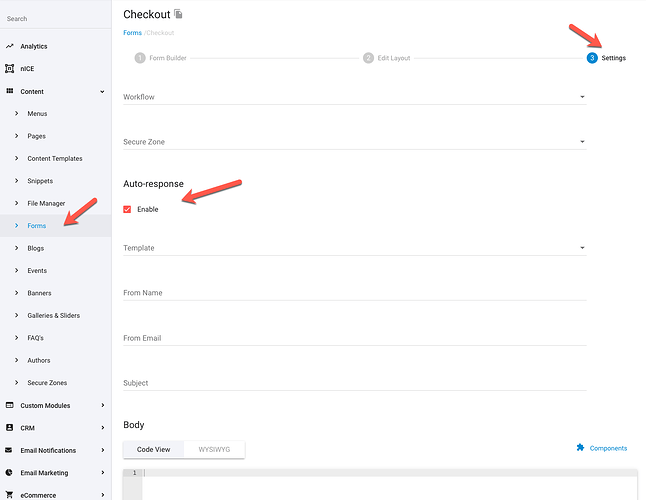Open Banners in the sidebar
646x500 pixels.
click(x=39, y=293)
